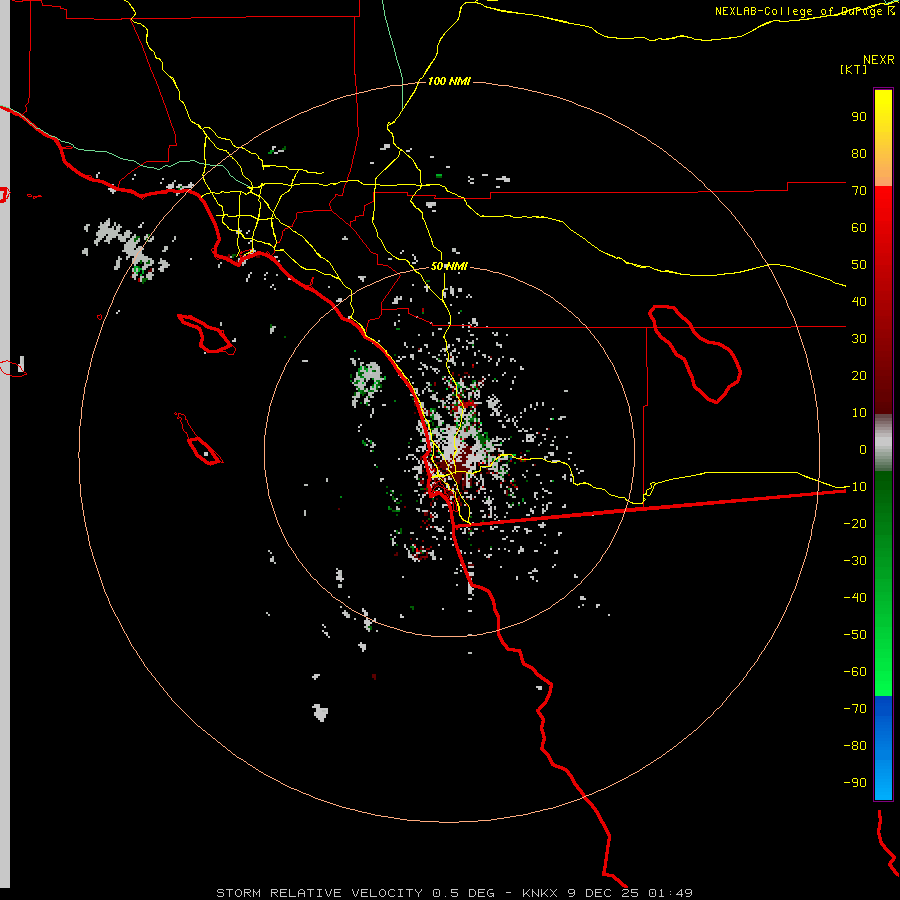900x900 pixels.
Task: Click the 30 value on the velocity scale
Action: click(x=859, y=339)
